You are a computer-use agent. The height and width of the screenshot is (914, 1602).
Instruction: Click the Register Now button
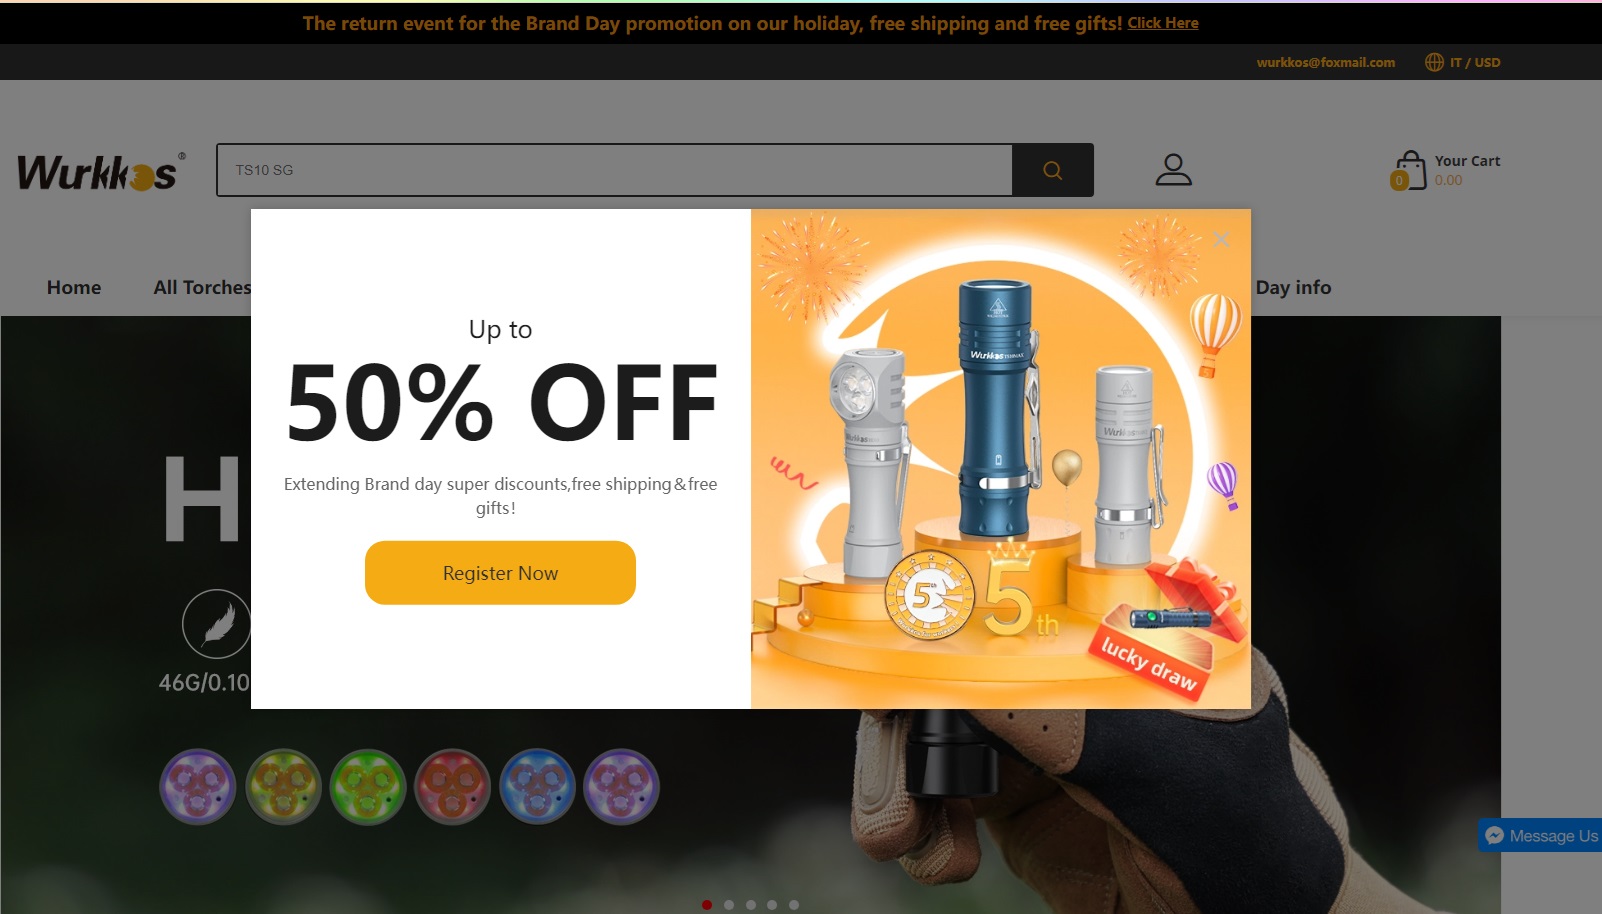click(500, 573)
